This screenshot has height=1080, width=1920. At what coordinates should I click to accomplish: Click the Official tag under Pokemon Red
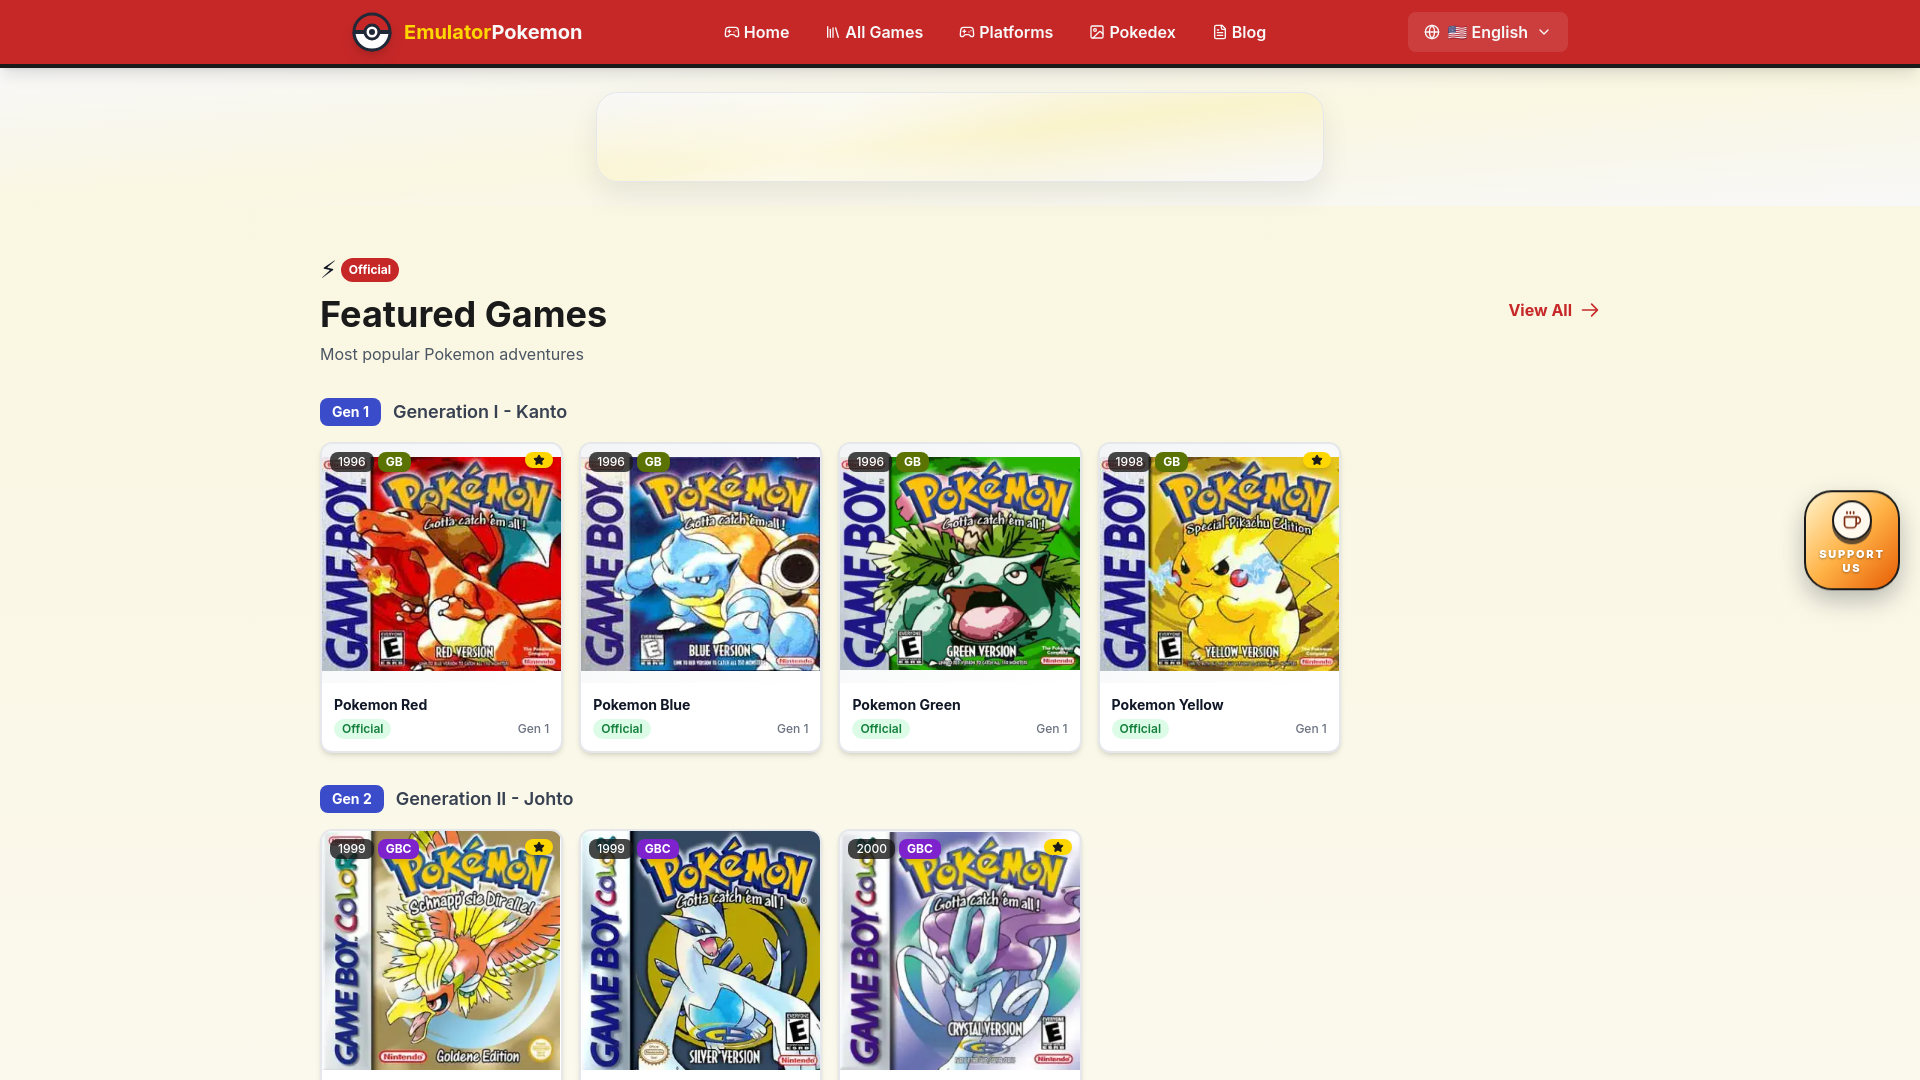tap(362, 729)
